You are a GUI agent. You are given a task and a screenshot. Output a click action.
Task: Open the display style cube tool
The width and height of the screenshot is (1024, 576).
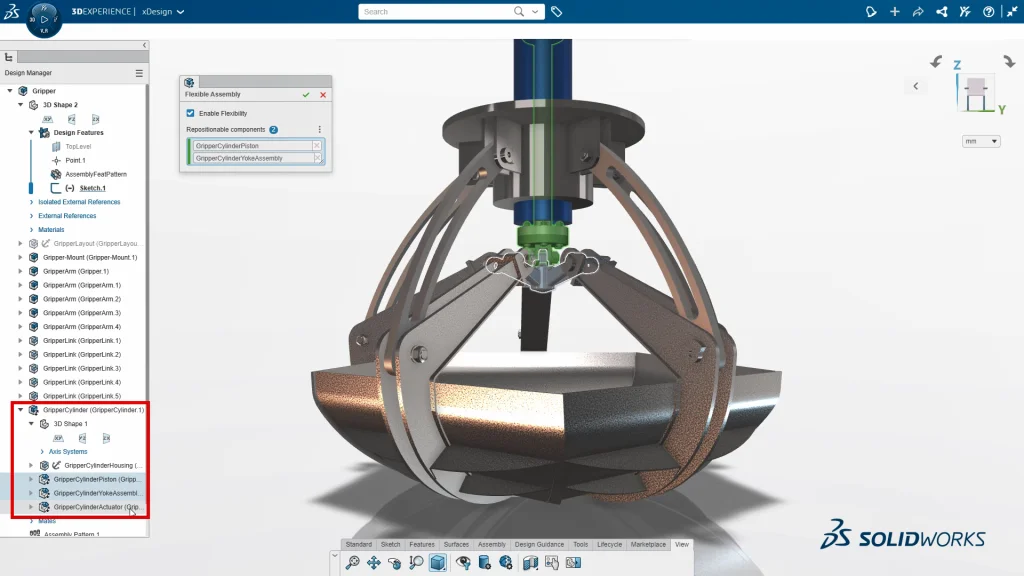tap(438, 562)
